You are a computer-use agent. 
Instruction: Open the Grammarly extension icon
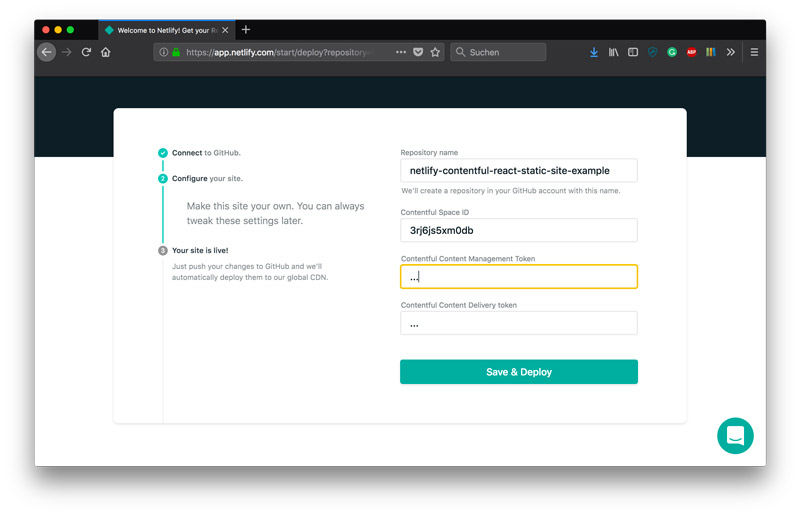[x=672, y=52]
